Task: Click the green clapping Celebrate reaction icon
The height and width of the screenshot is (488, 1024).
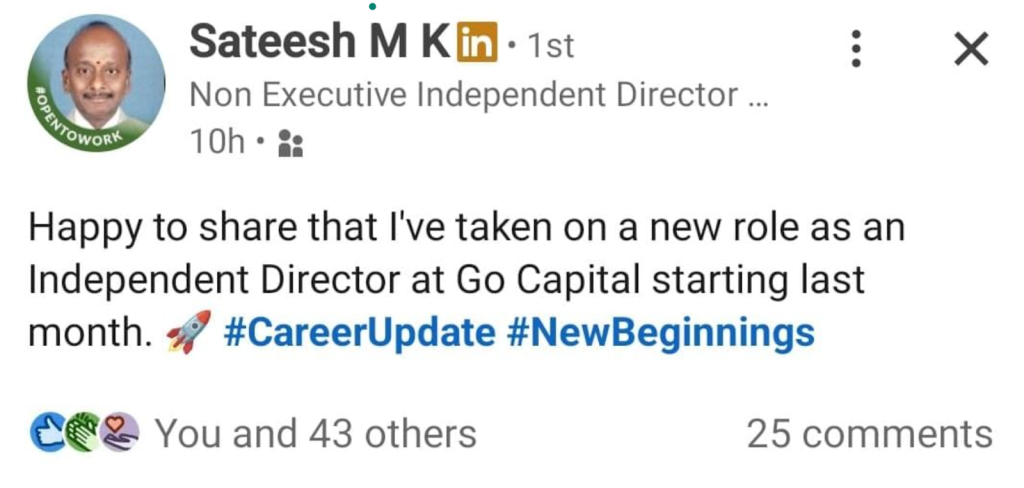Action: click(x=83, y=434)
